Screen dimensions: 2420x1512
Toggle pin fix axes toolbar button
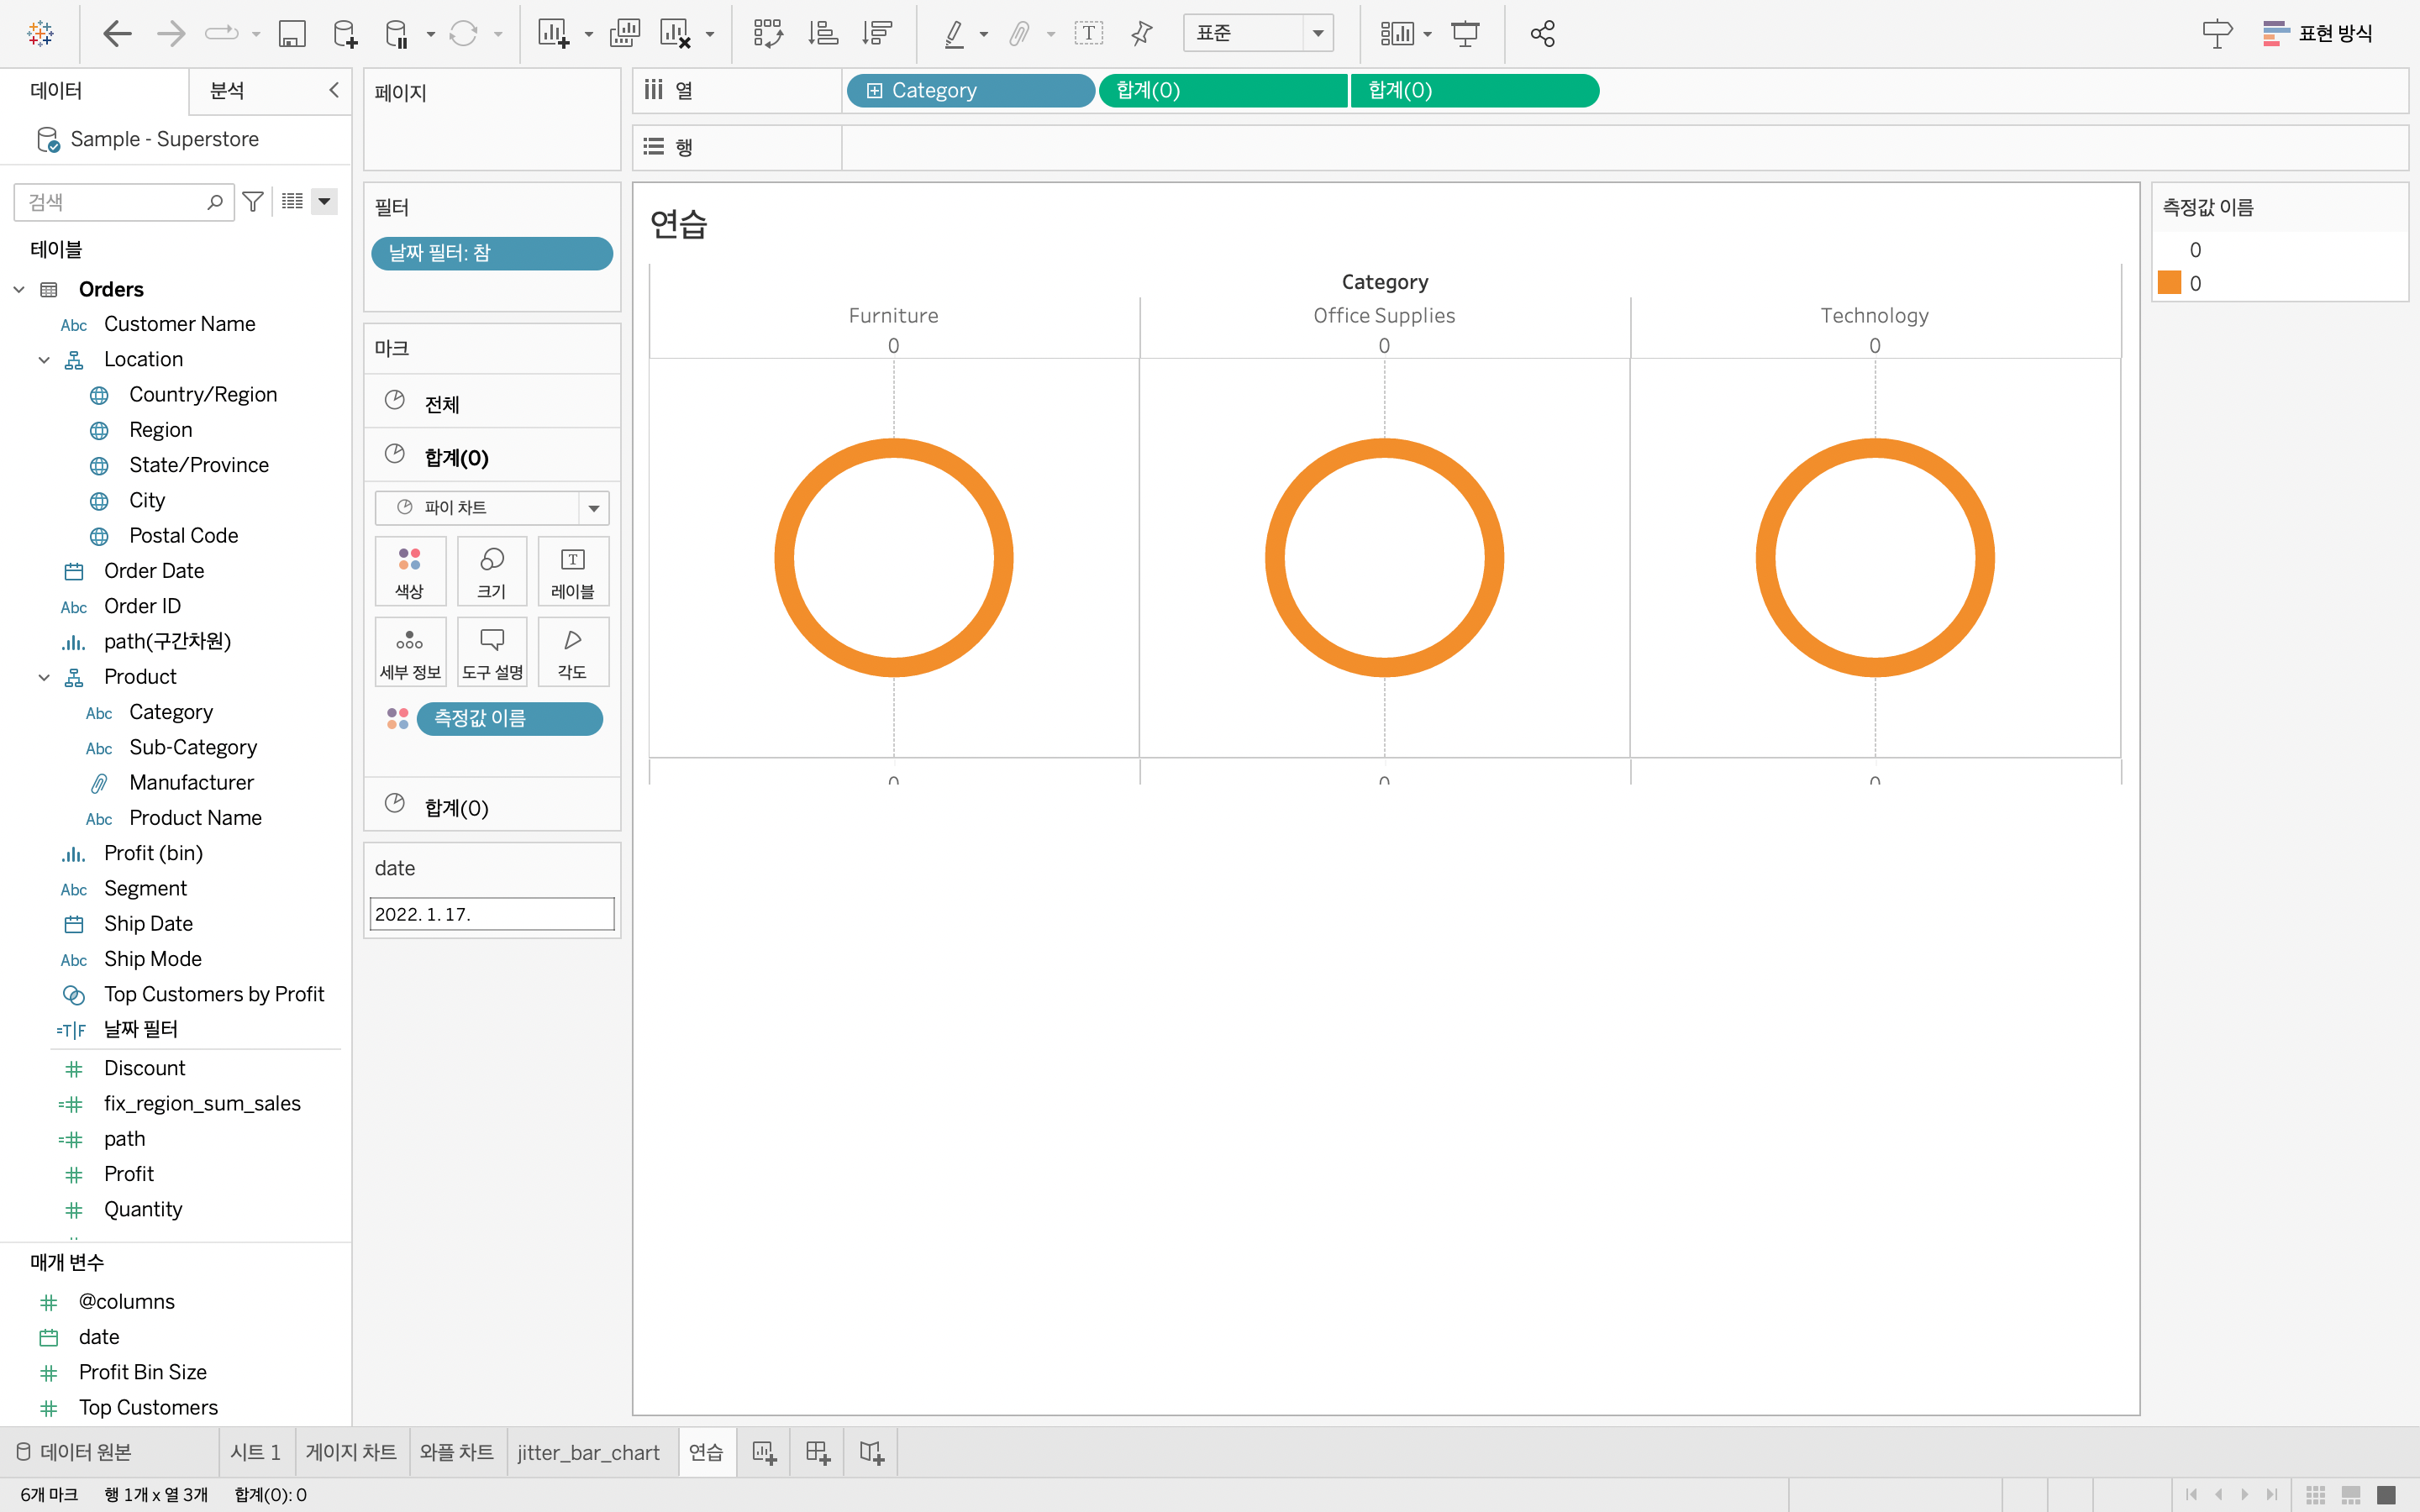(1141, 34)
